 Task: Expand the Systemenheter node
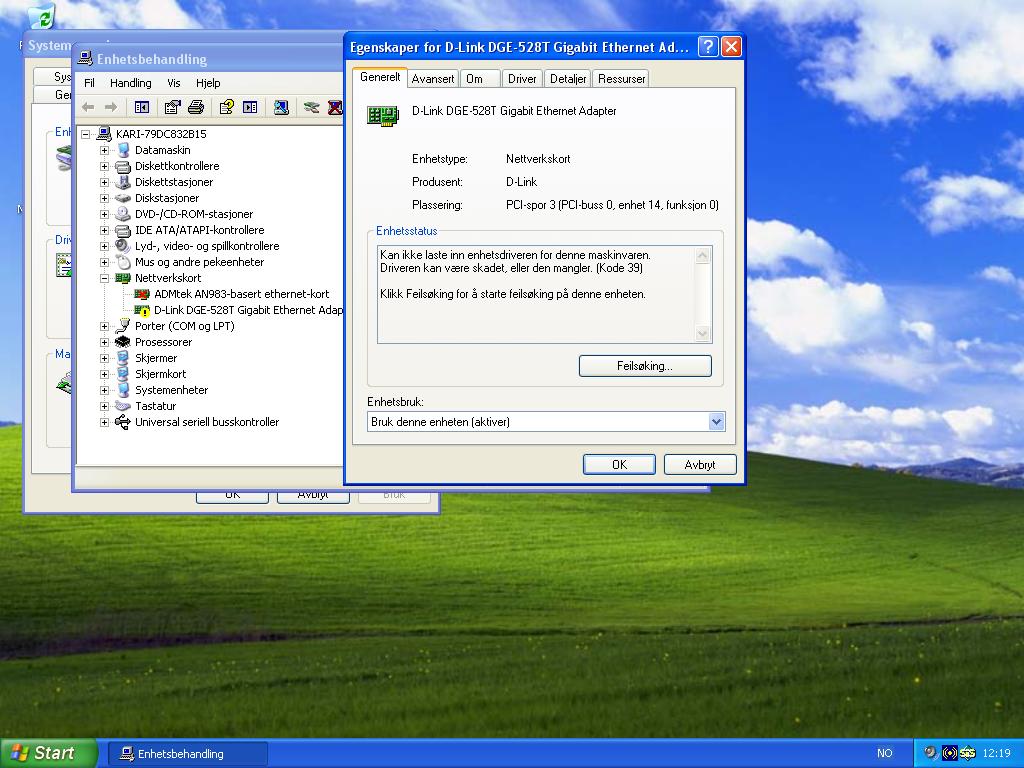104,390
